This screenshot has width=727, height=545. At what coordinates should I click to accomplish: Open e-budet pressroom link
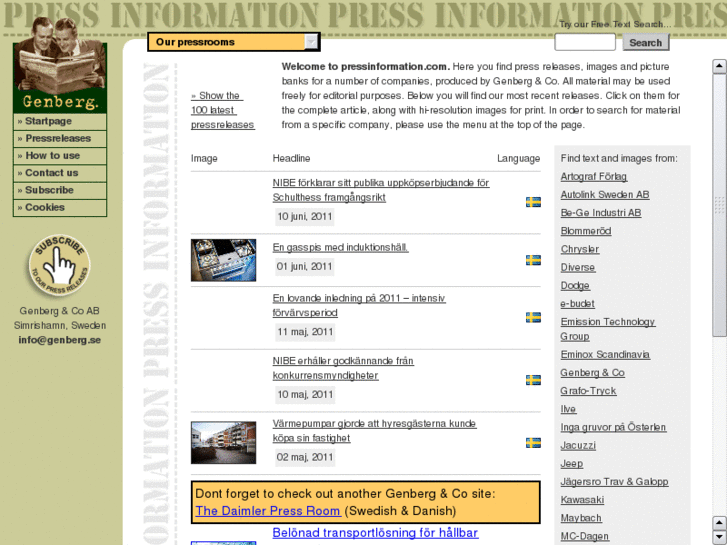pyautogui.click(x=578, y=303)
